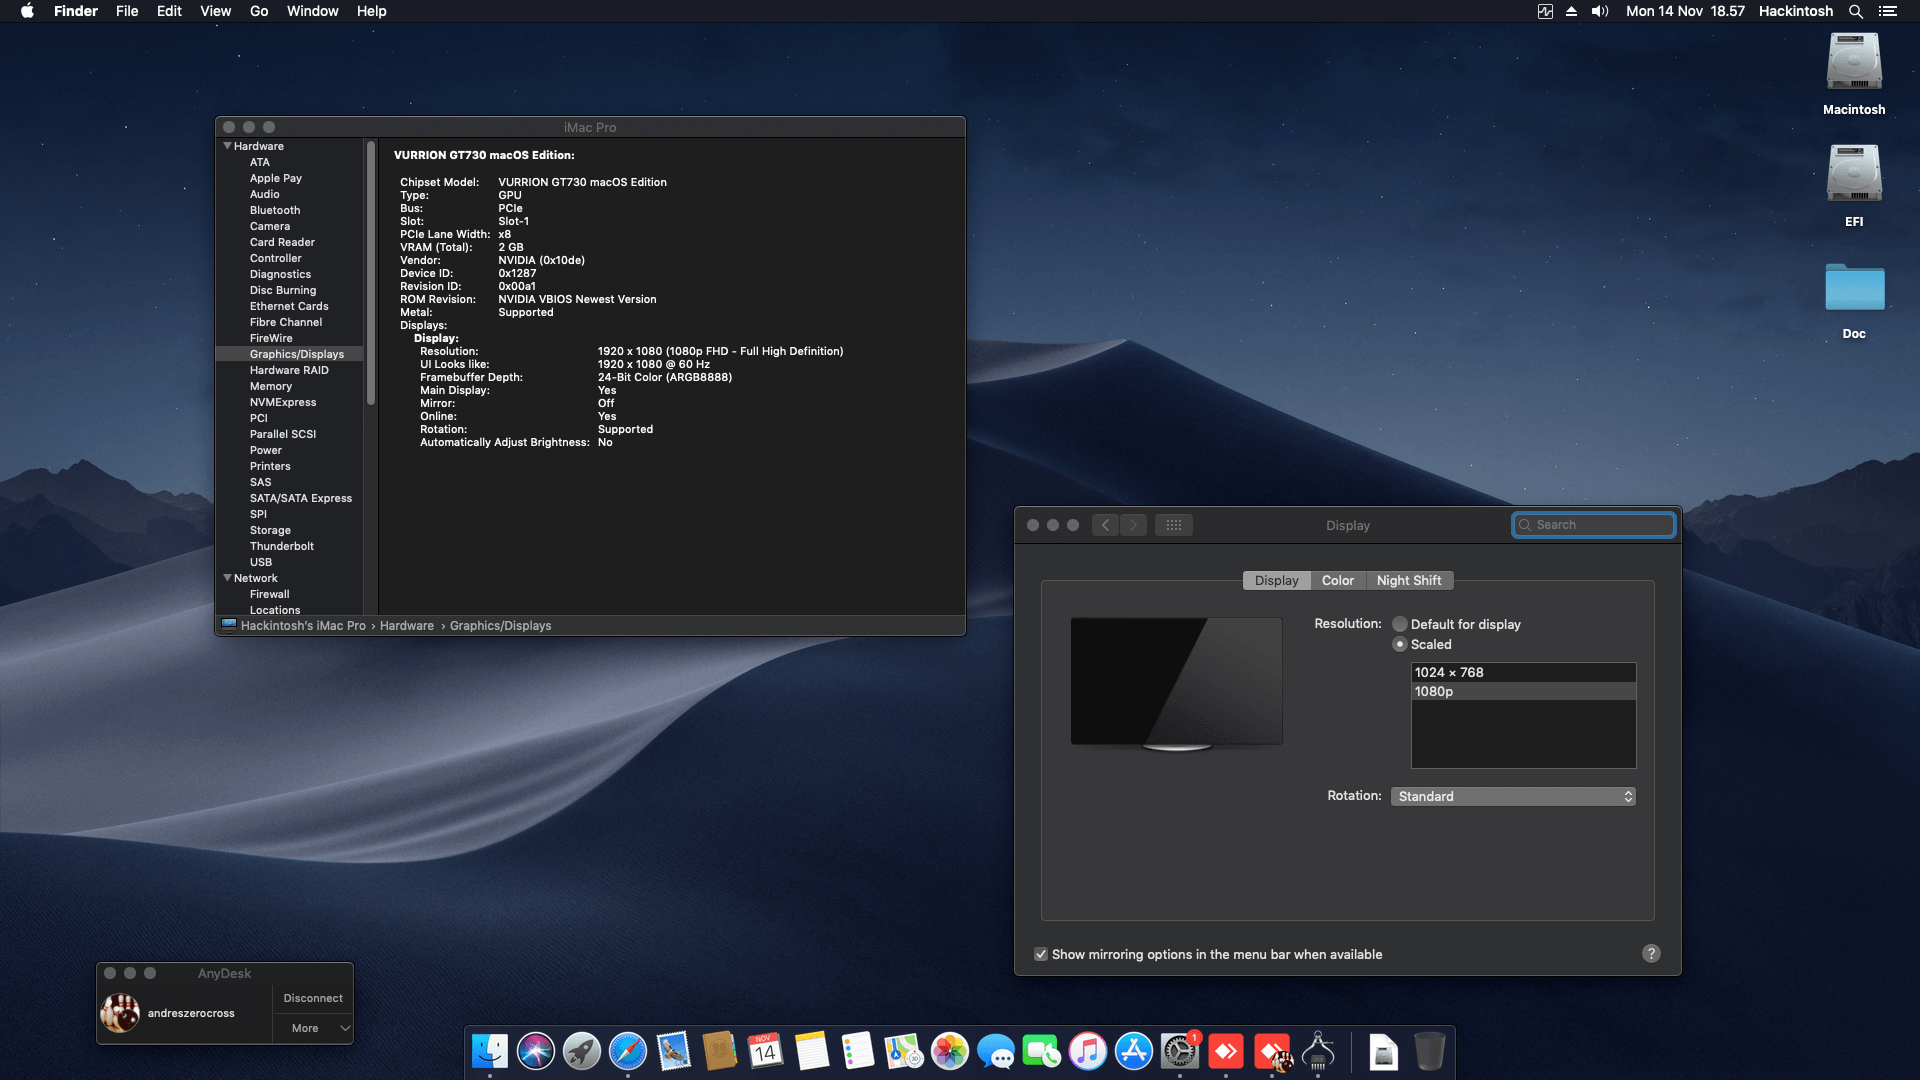Open the Maps app in the Dock
This screenshot has height=1080, width=1920.
pos(904,1051)
